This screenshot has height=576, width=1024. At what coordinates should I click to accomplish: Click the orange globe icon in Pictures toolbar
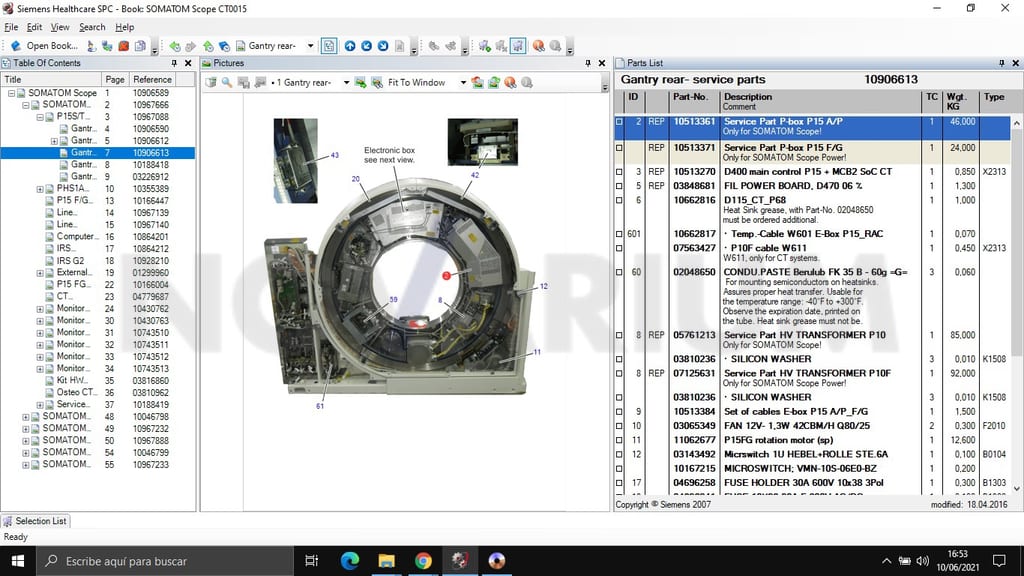(510, 82)
